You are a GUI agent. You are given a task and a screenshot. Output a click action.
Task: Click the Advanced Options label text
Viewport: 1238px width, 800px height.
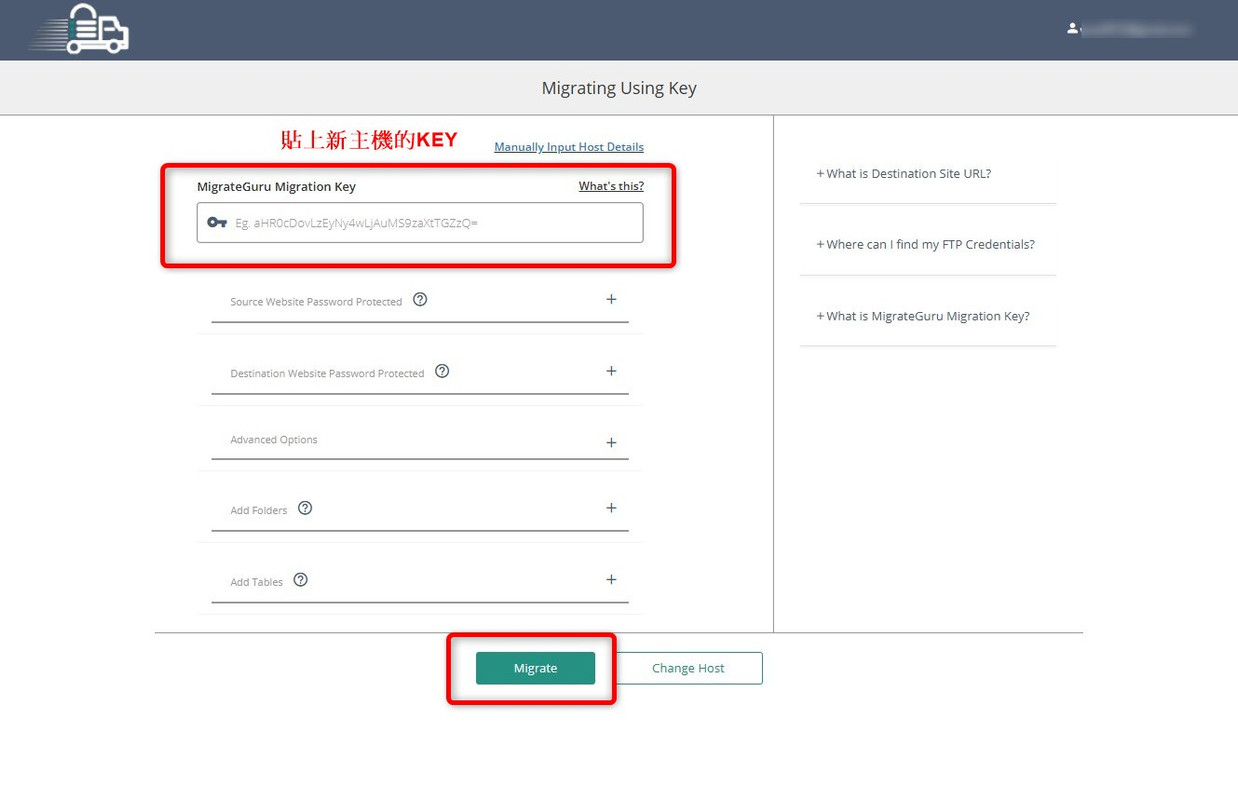274,440
